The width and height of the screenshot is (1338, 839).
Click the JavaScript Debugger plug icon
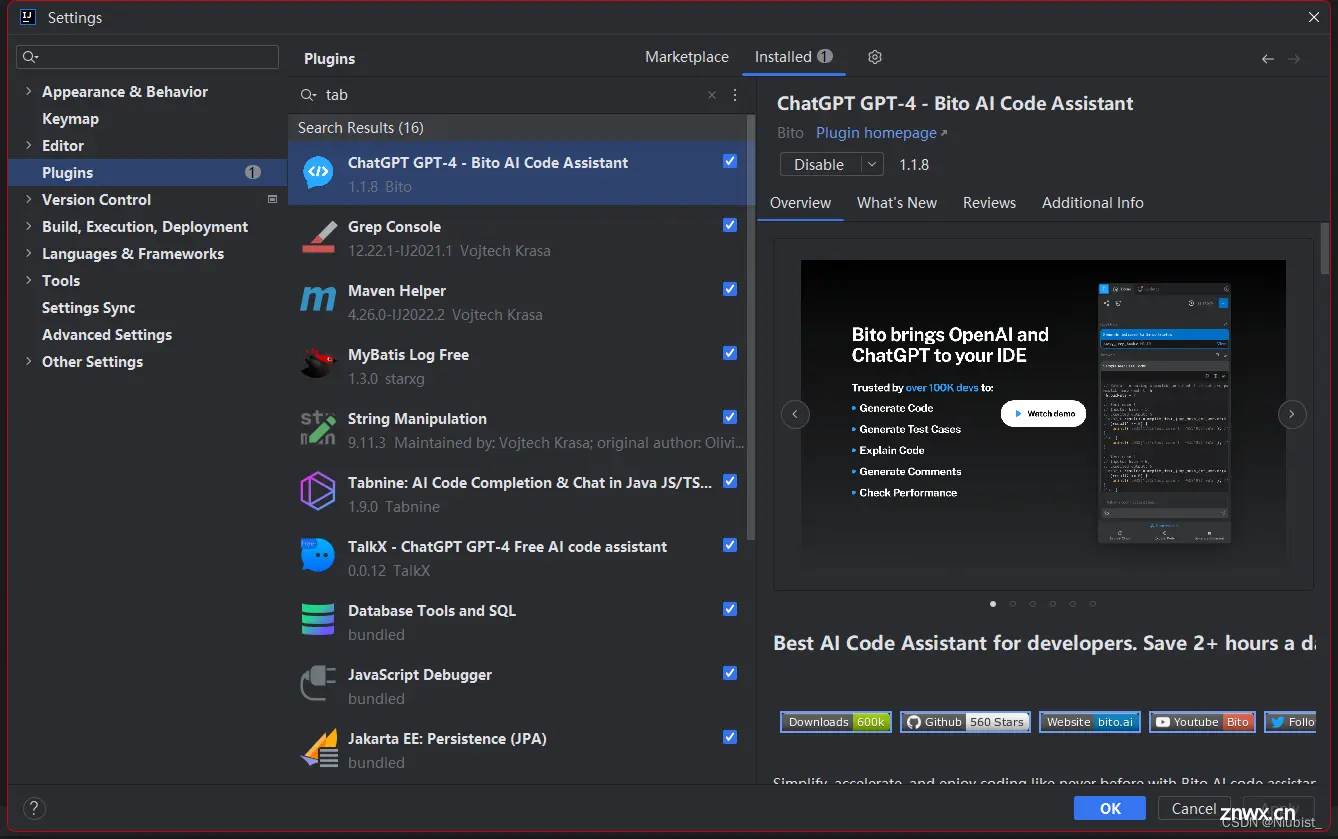pyautogui.click(x=318, y=685)
